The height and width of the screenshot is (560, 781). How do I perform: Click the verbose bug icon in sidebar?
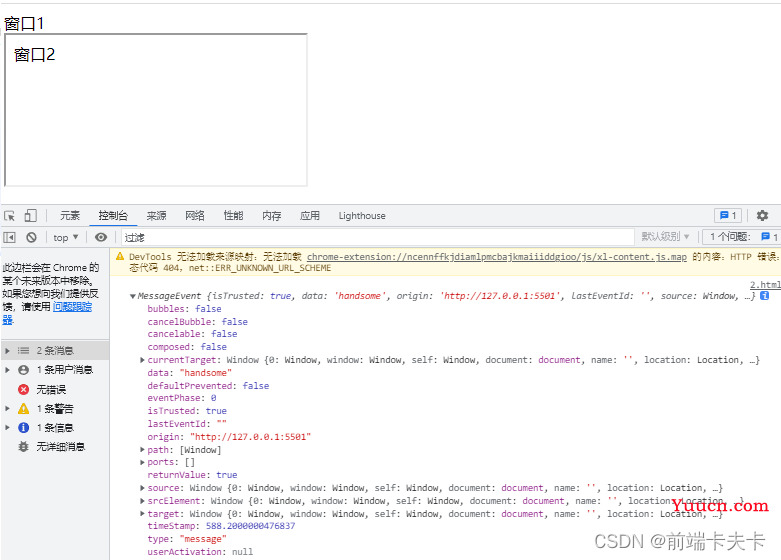pyautogui.click(x=23, y=446)
